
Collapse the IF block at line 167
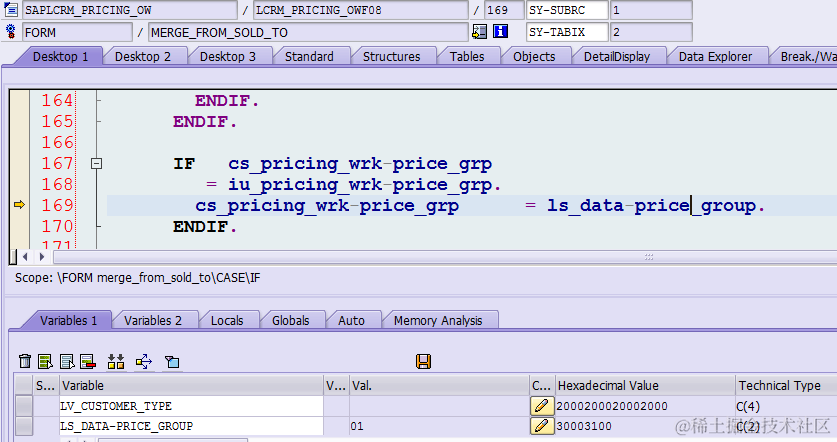pyautogui.click(x=97, y=163)
